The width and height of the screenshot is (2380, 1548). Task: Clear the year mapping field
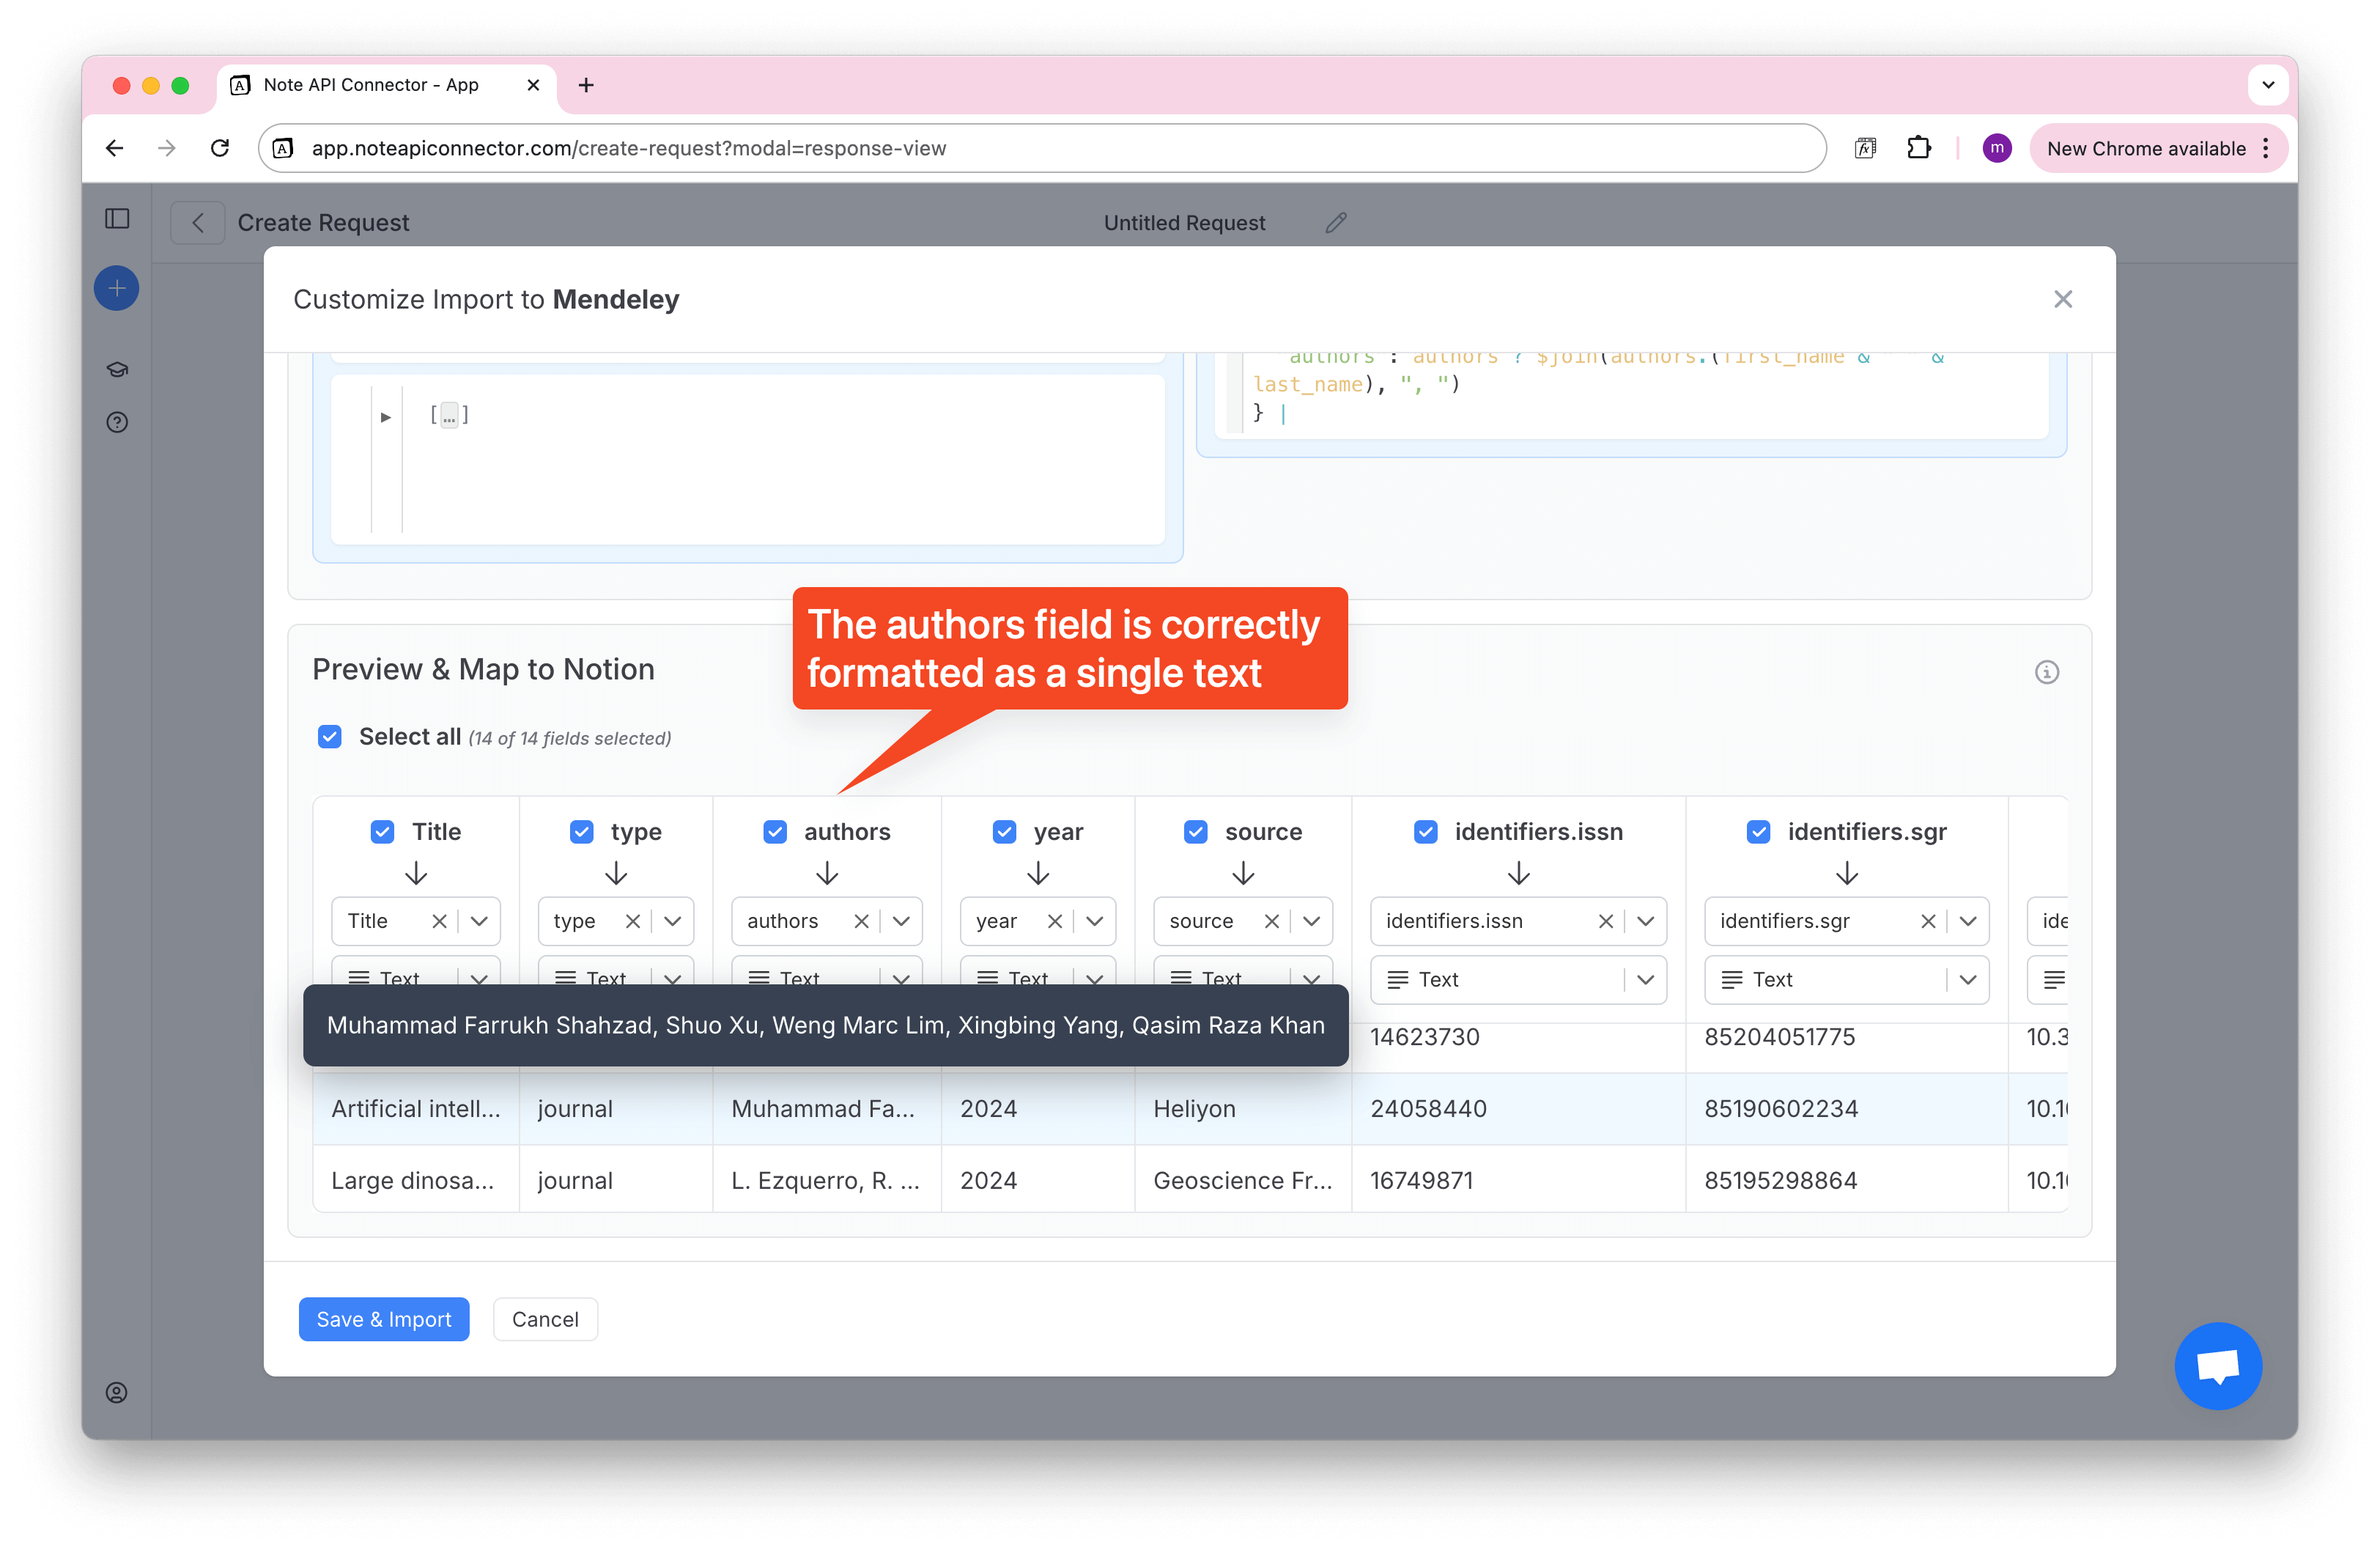(1054, 921)
